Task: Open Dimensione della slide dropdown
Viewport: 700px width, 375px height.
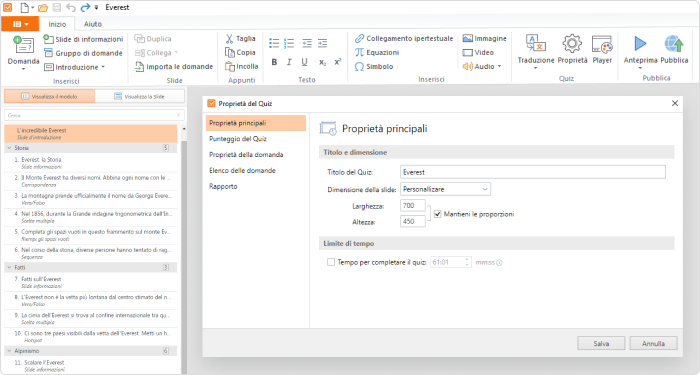Action: (x=445, y=189)
